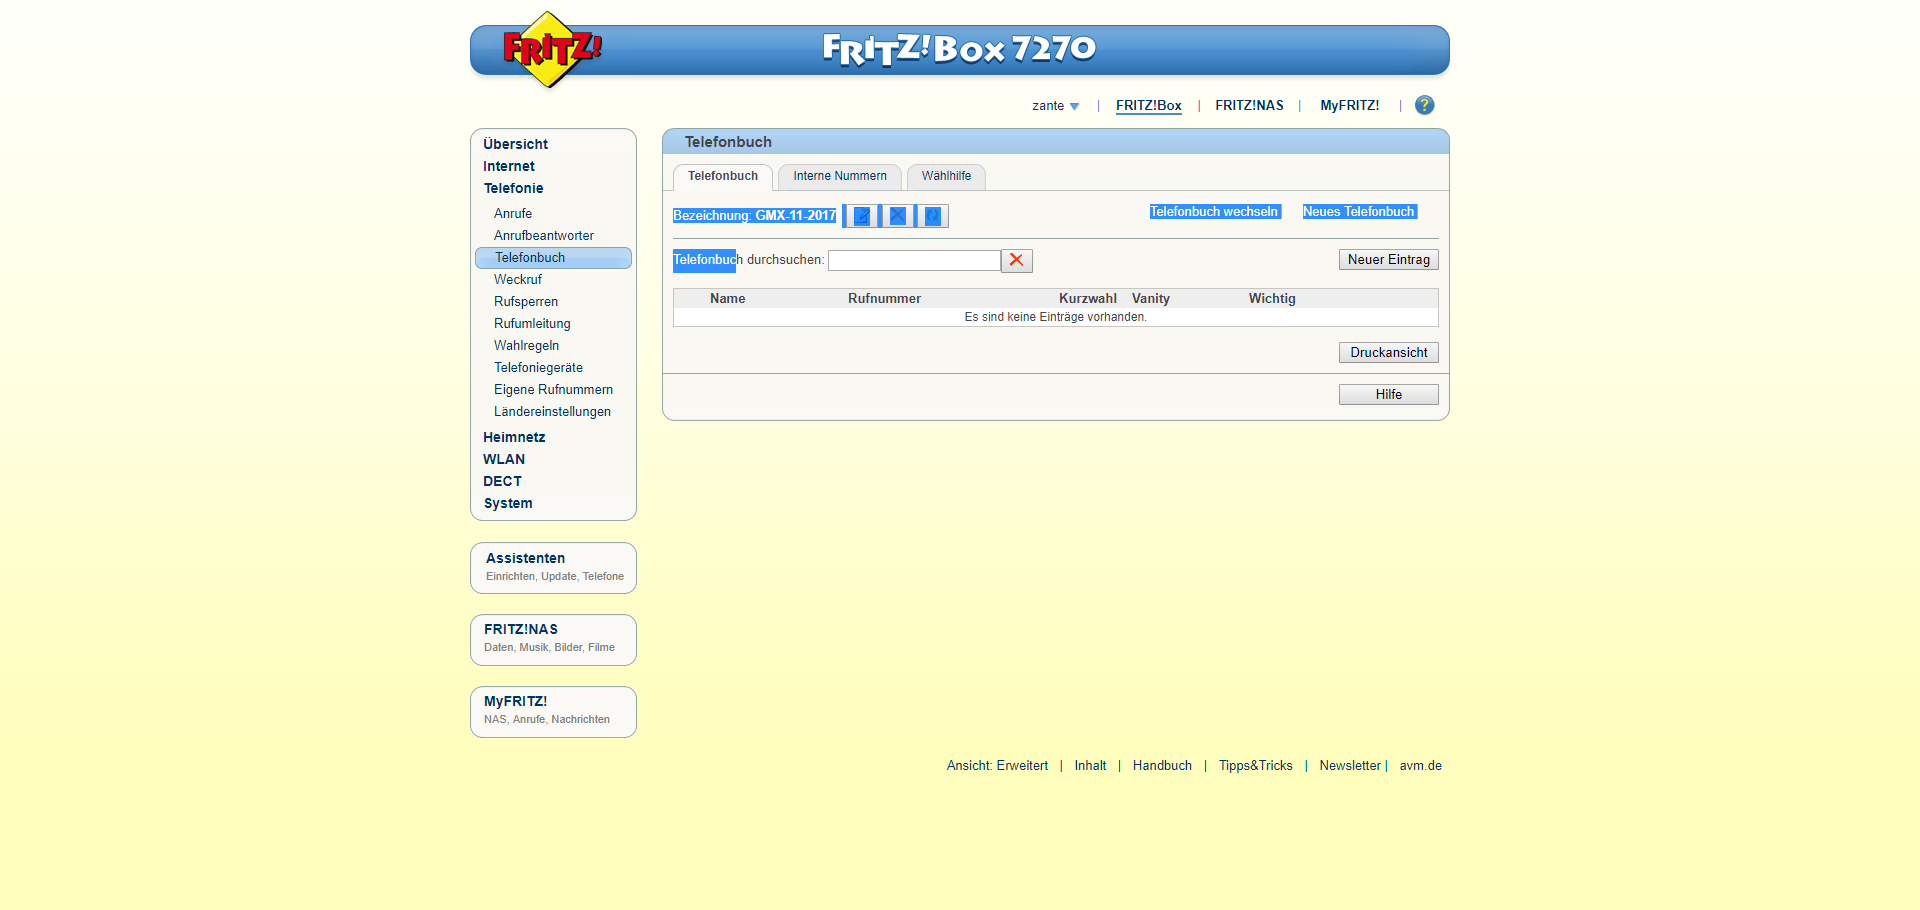The width and height of the screenshot is (1920, 910).
Task: Open MyFRITZ! in top navigation
Action: [1349, 106]
